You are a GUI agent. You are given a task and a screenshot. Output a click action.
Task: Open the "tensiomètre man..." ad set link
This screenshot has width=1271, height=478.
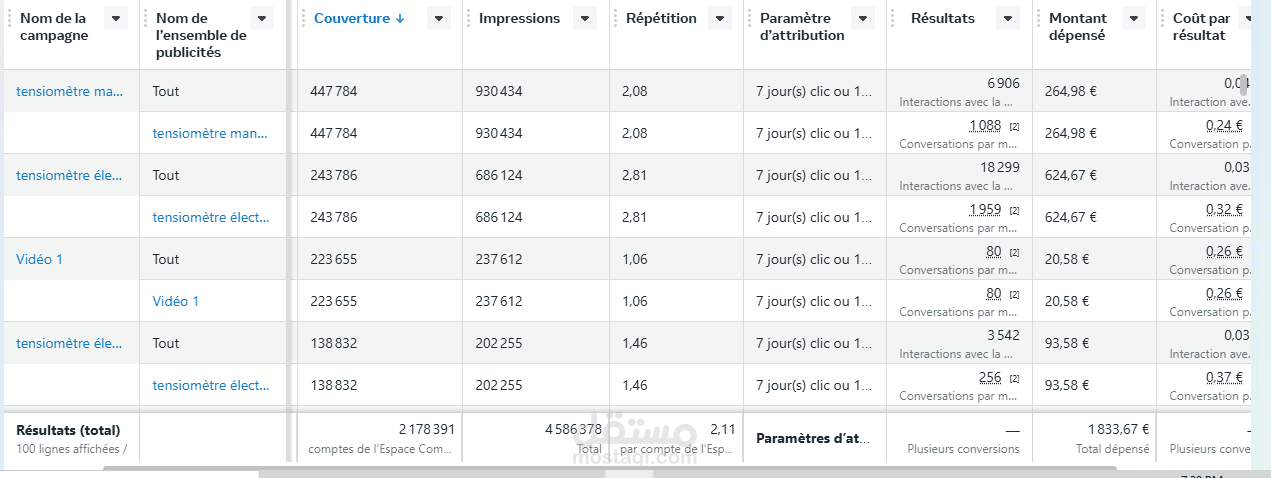210,133
